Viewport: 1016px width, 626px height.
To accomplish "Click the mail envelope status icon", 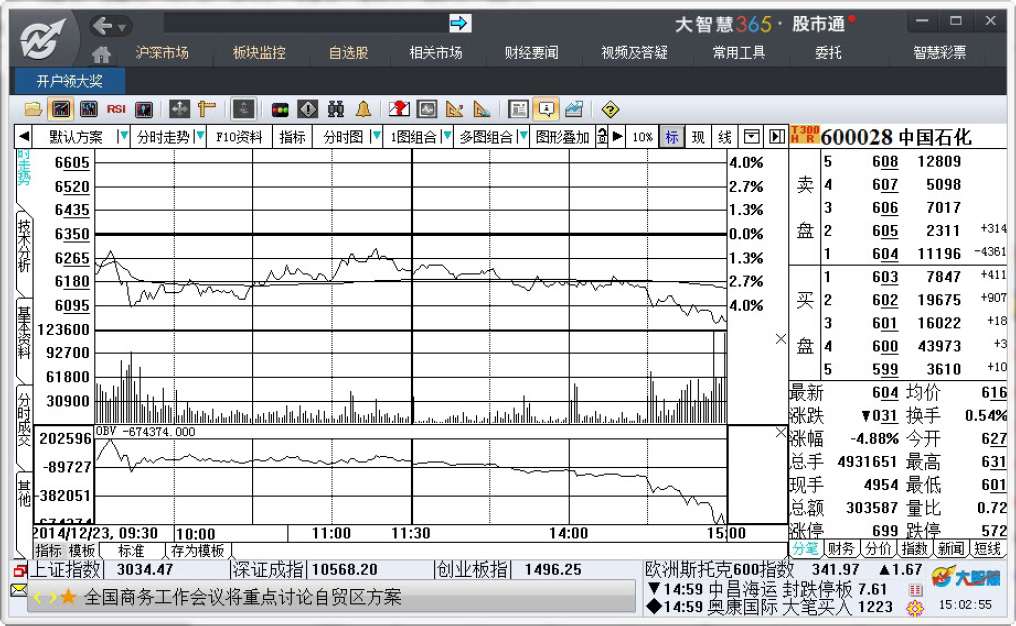I will click(x=19, y=590).
